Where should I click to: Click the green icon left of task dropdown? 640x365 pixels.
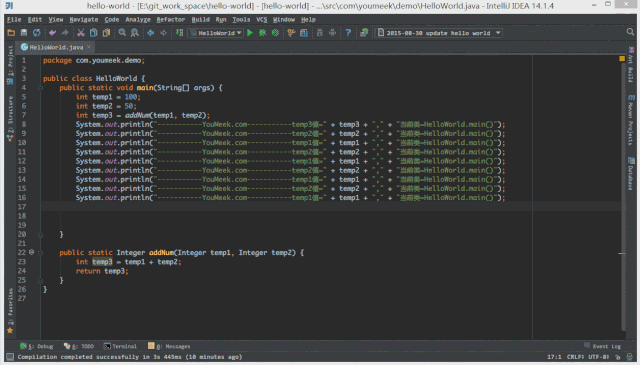364,33
